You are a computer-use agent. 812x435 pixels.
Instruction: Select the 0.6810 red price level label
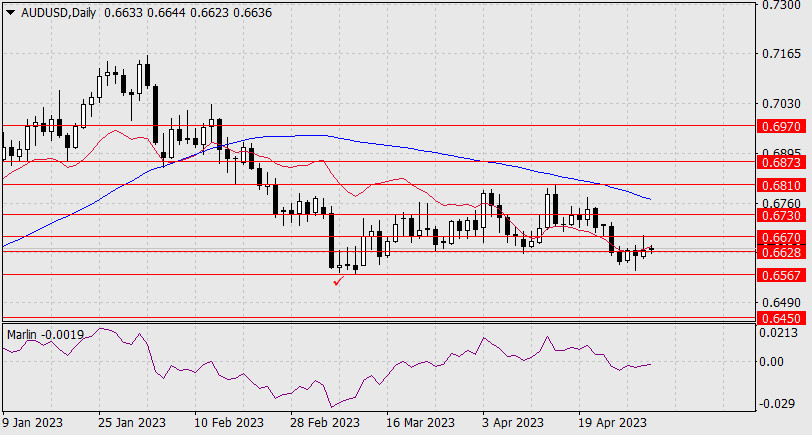pos(781,185)
